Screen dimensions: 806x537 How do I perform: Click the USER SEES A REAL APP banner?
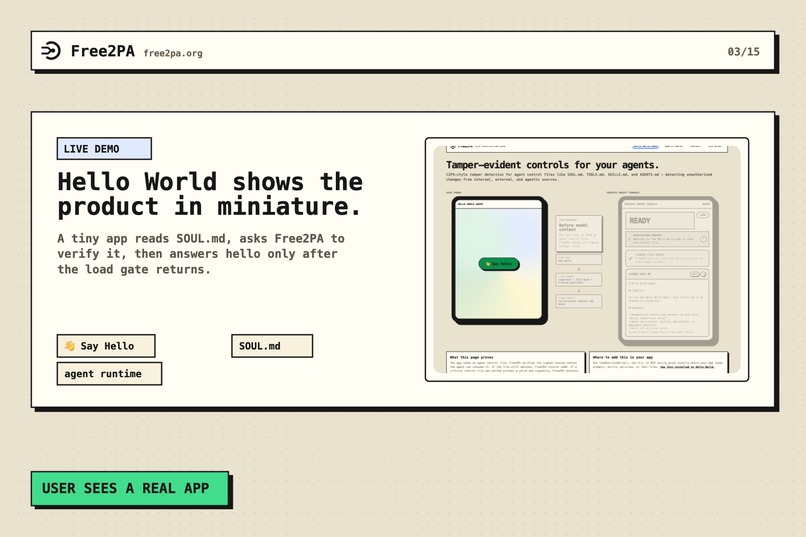click(x=130, y=488)
